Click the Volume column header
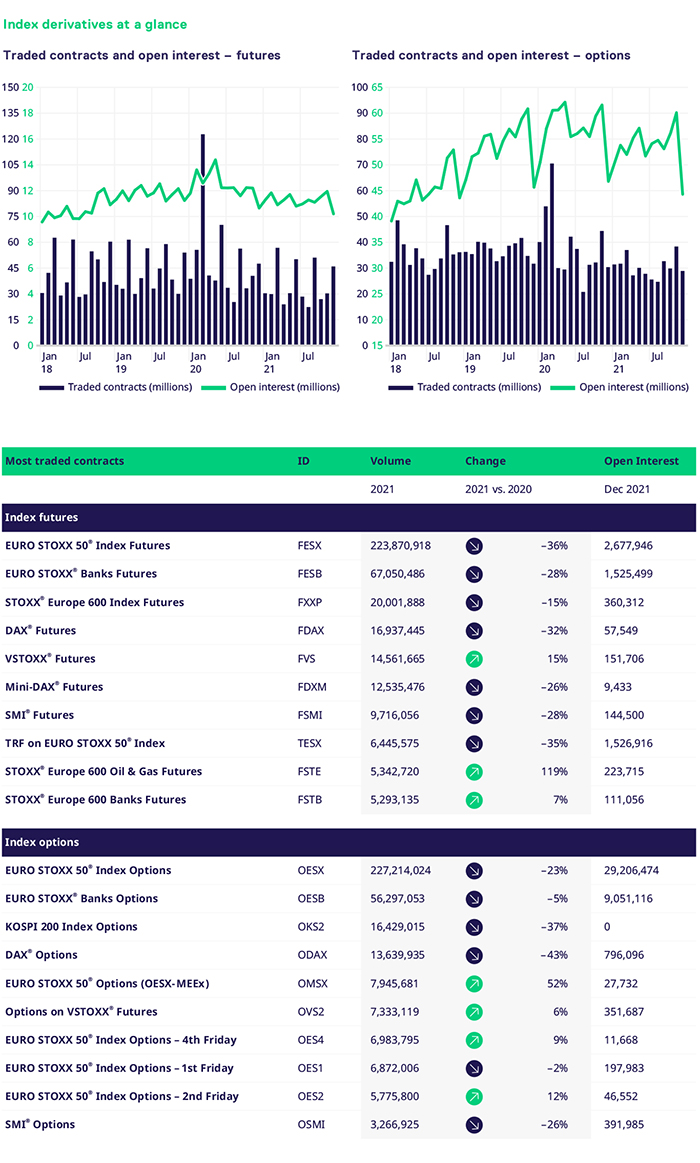 390,462
